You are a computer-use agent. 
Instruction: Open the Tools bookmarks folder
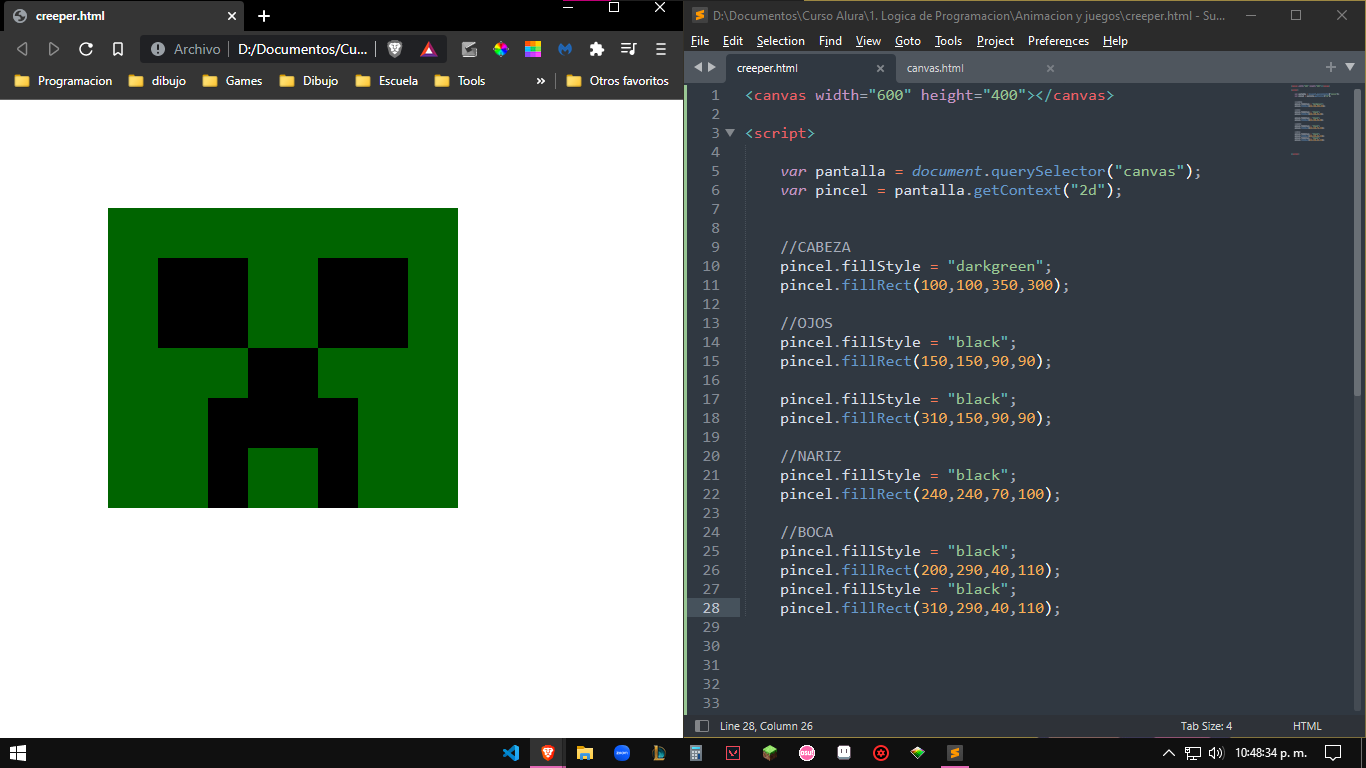(x=460, y=81)
